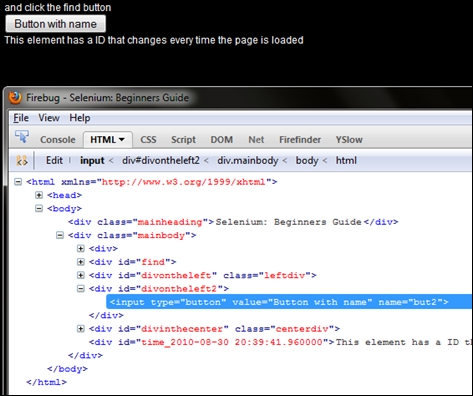Select the highlighted input type="button" row
Image resolution: width=473 pixels, height=396 pixels.
coord(289,302)
